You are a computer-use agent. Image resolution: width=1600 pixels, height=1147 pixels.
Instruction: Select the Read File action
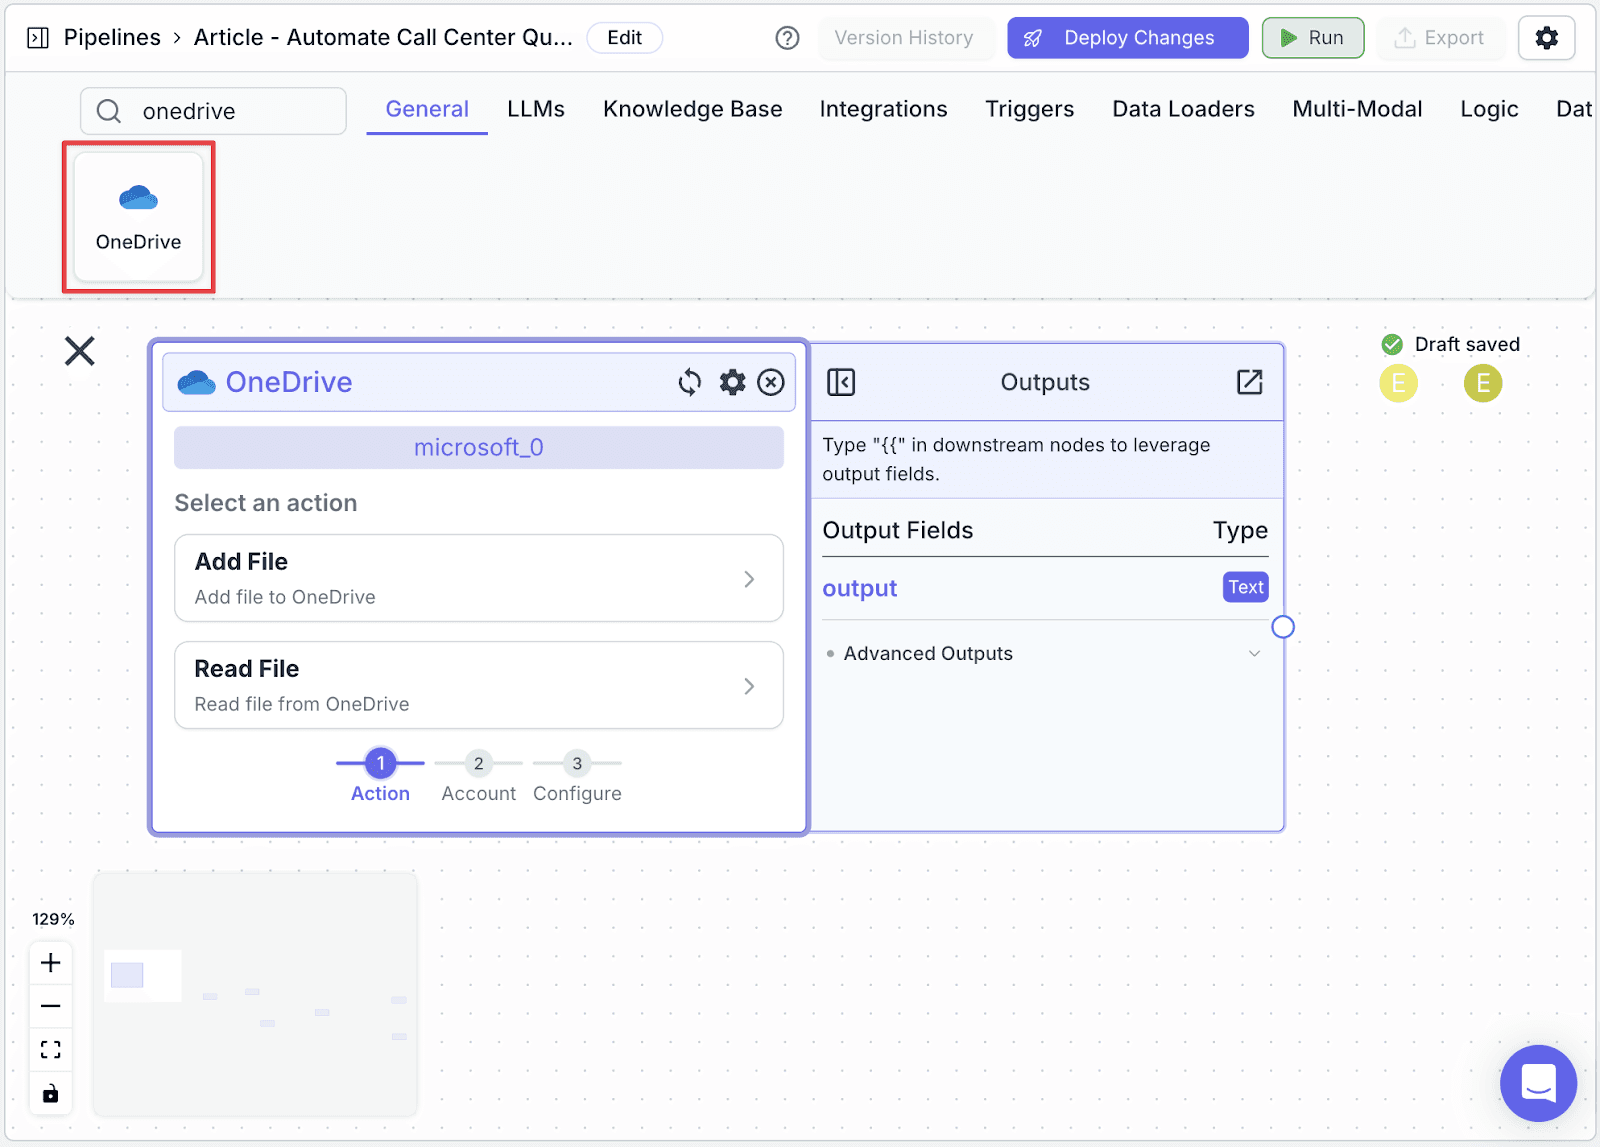[479, 685]
